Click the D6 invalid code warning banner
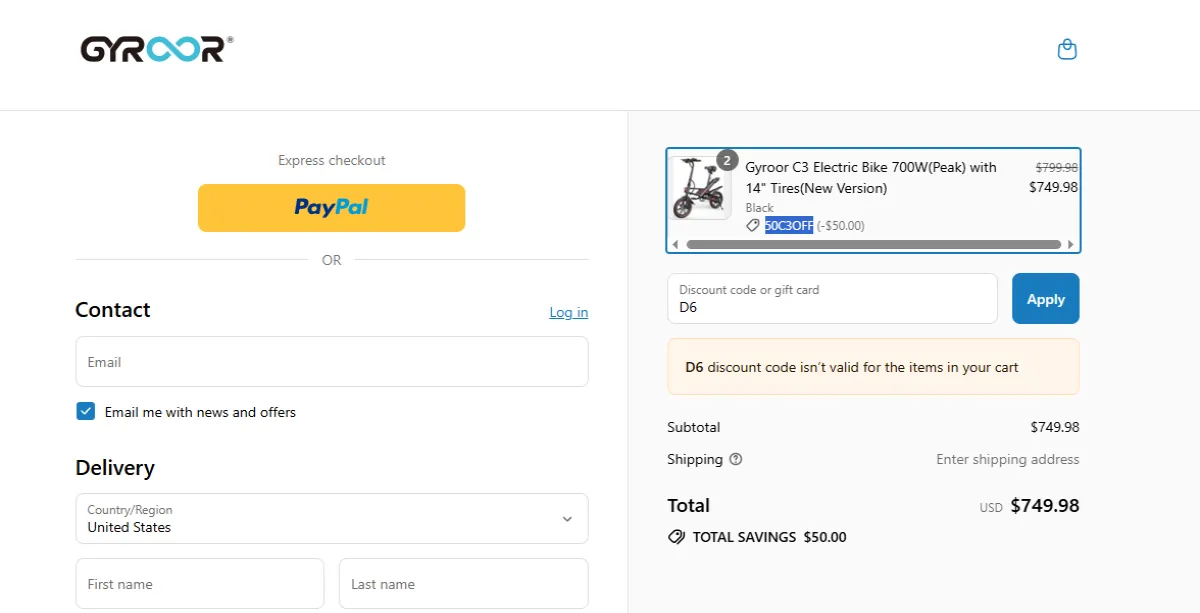The image size is (1200, 613). [x=872, y=366]
